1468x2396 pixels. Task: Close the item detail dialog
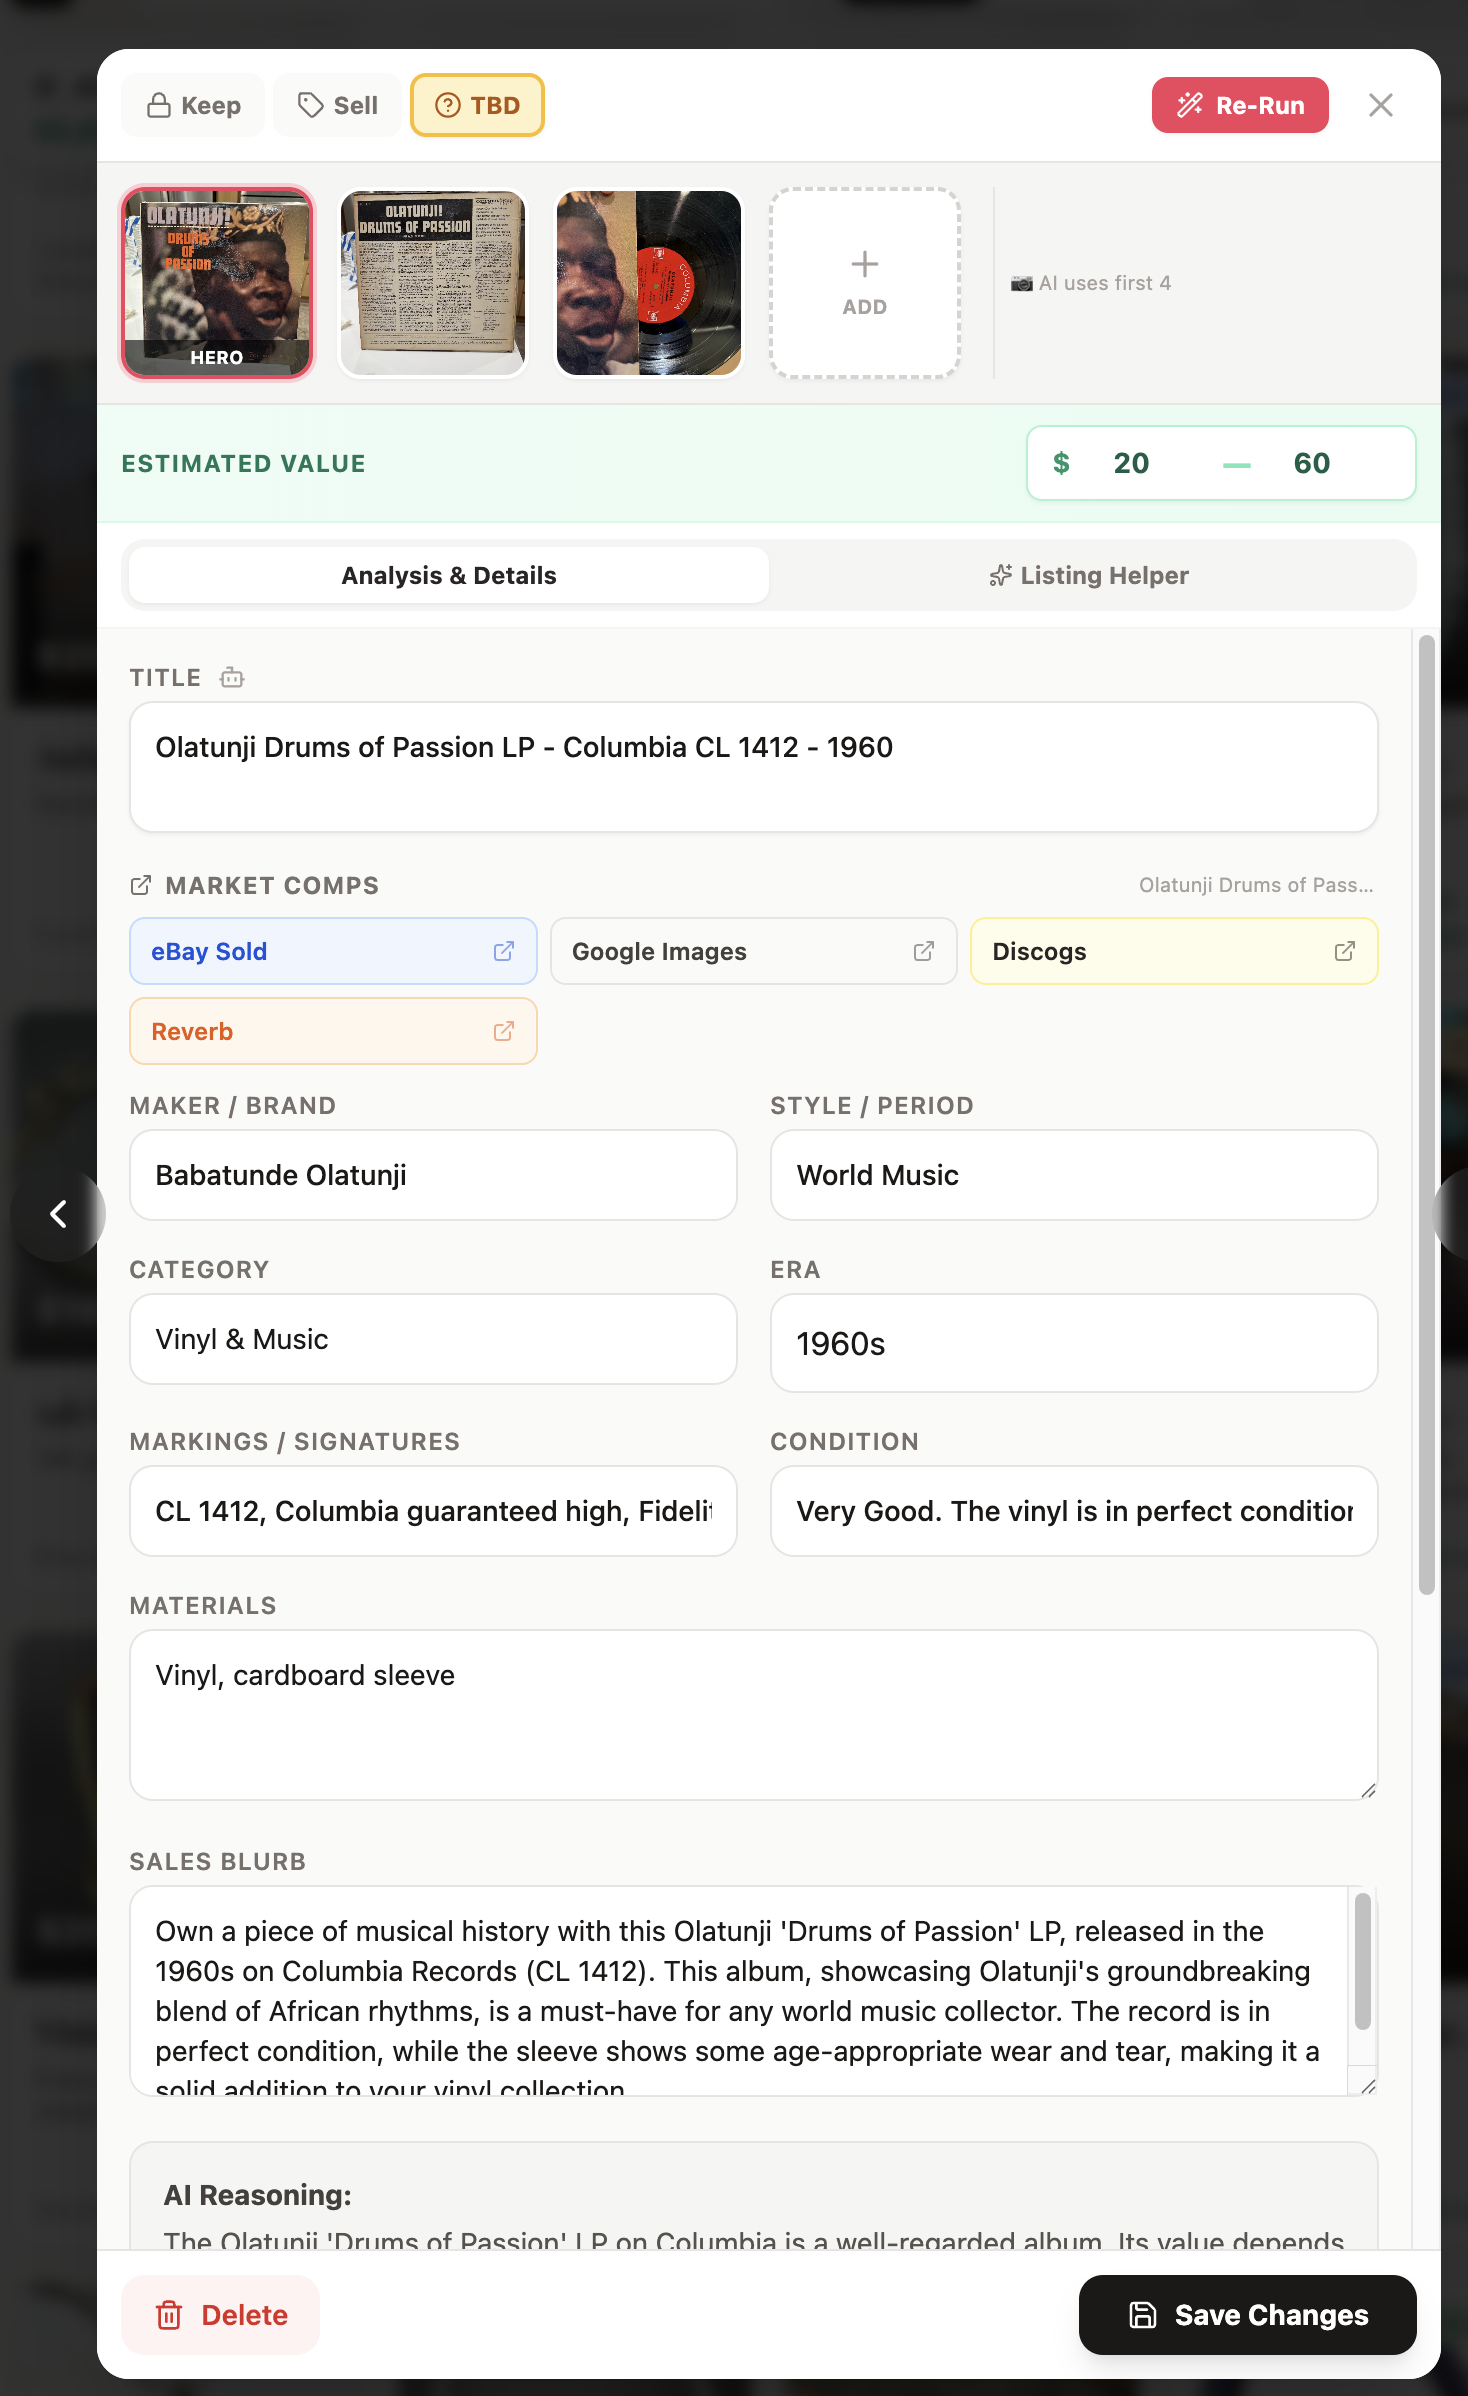1380,105
